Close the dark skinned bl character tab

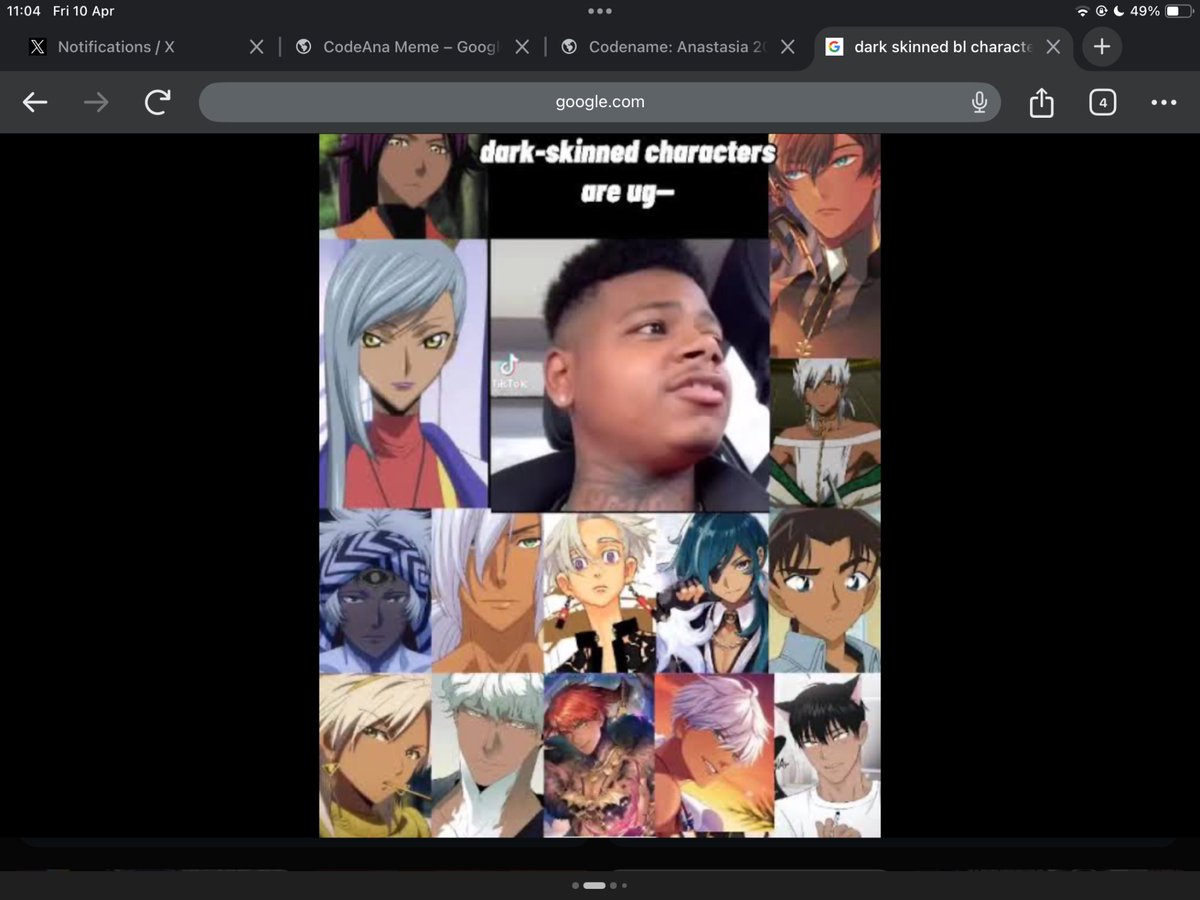(x=1053, y=47)
